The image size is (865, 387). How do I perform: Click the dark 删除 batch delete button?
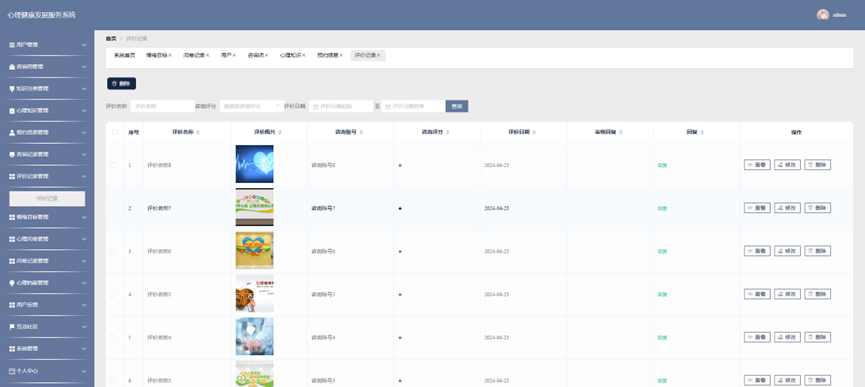pyautogui.click(x=121, y=84)
